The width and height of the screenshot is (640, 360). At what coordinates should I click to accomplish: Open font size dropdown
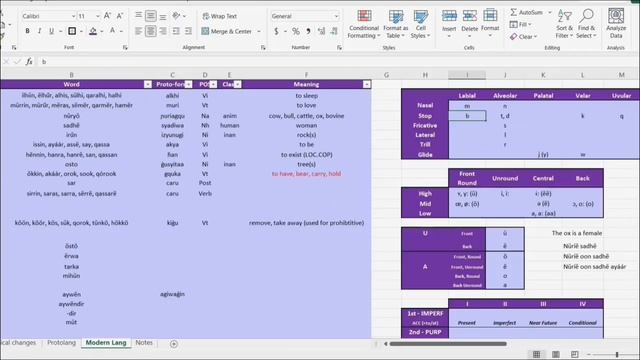click(98, 16)
